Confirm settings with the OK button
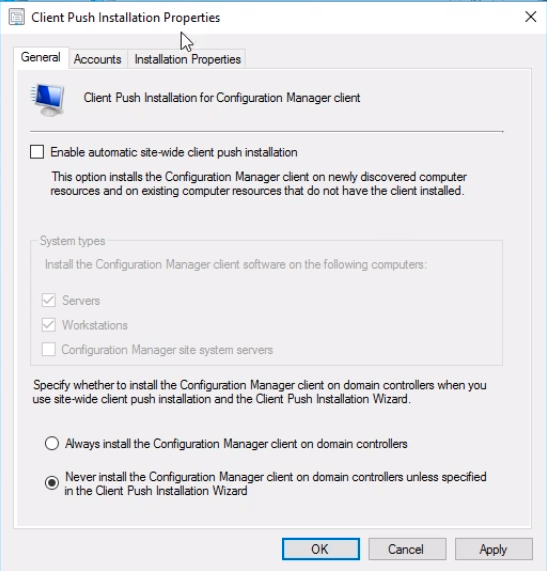Viewport: 547px width, 571px height. tap(320, 549)
